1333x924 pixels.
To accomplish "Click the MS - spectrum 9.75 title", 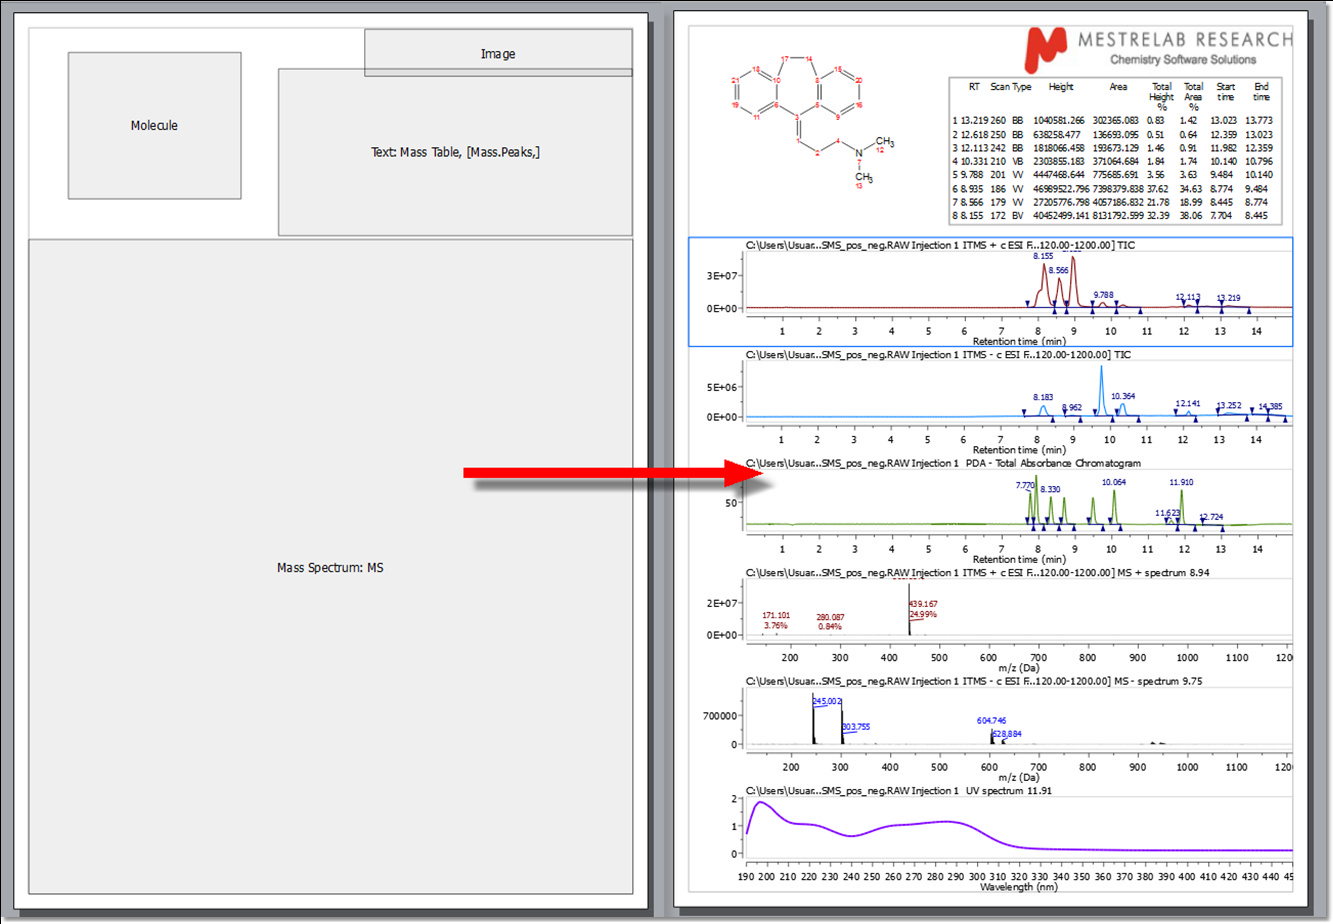I will [x=974, y=681].
